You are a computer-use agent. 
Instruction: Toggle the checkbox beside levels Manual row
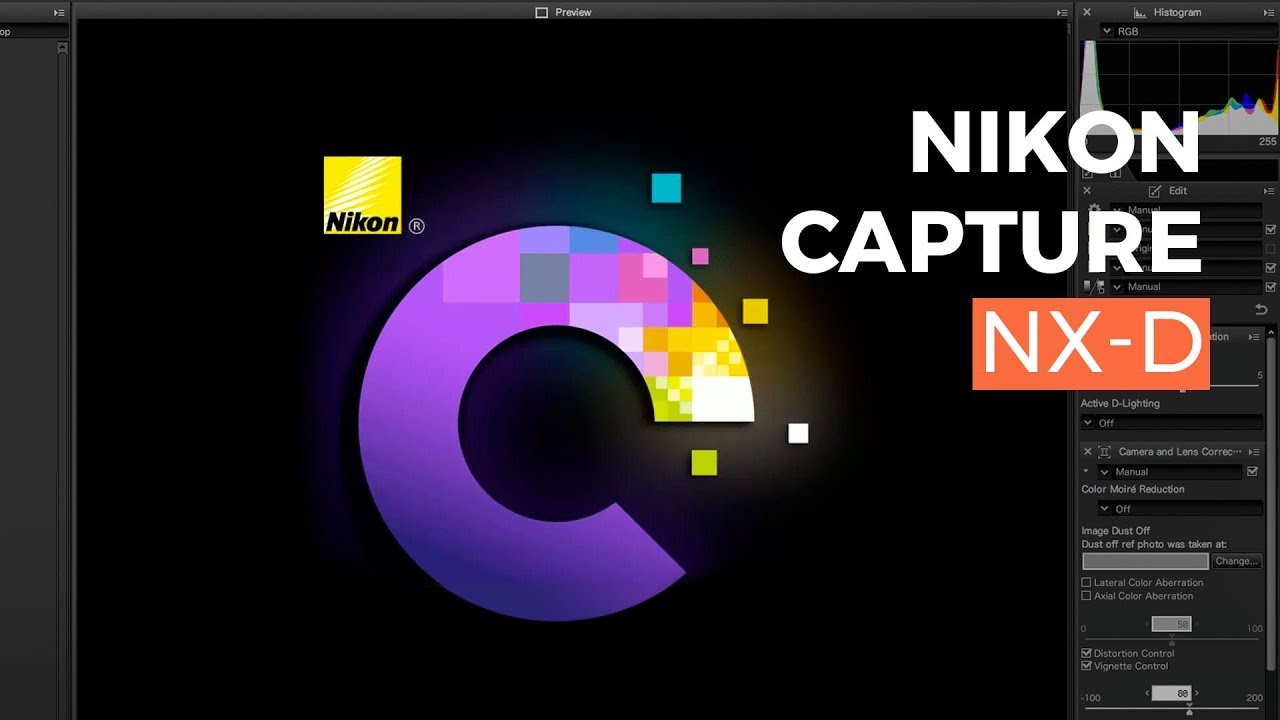1271,287
